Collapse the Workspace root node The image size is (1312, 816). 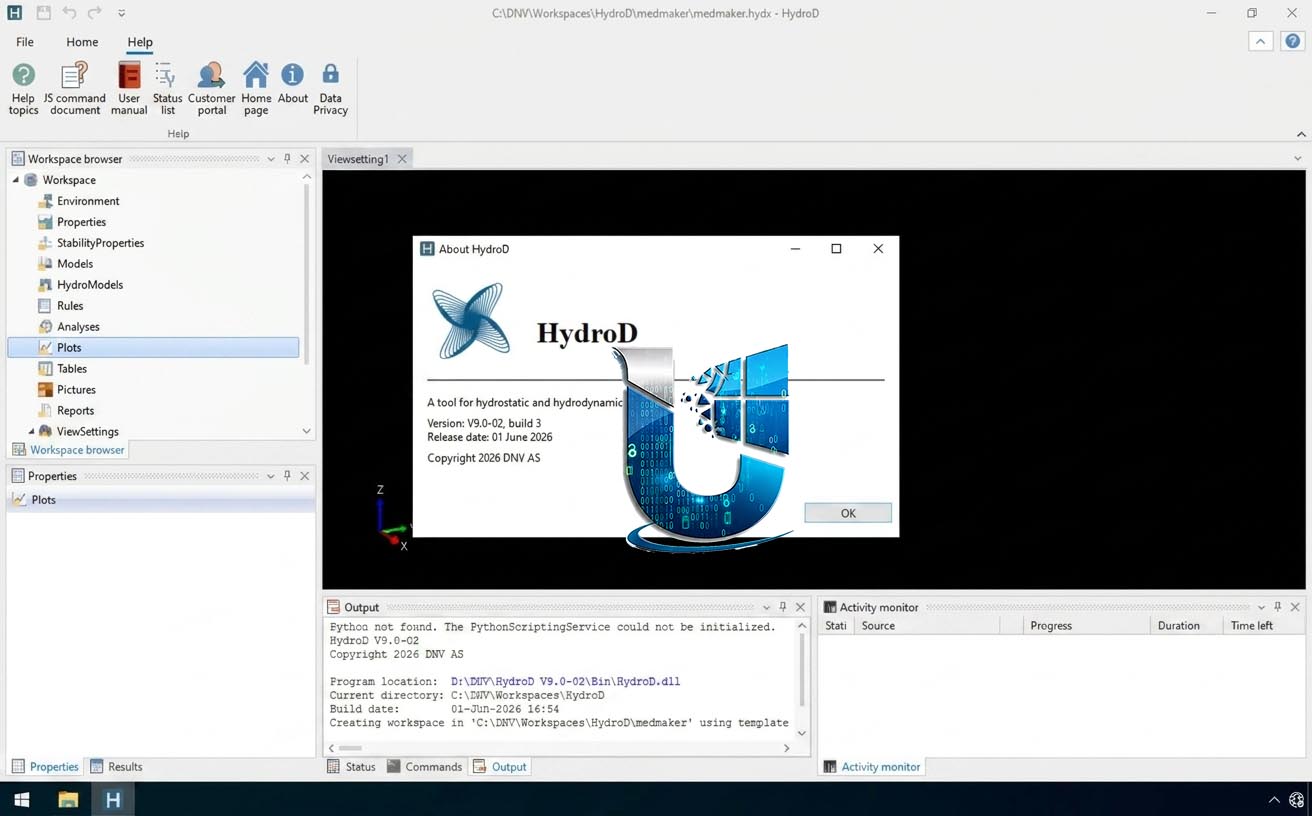tap(16, 180)
